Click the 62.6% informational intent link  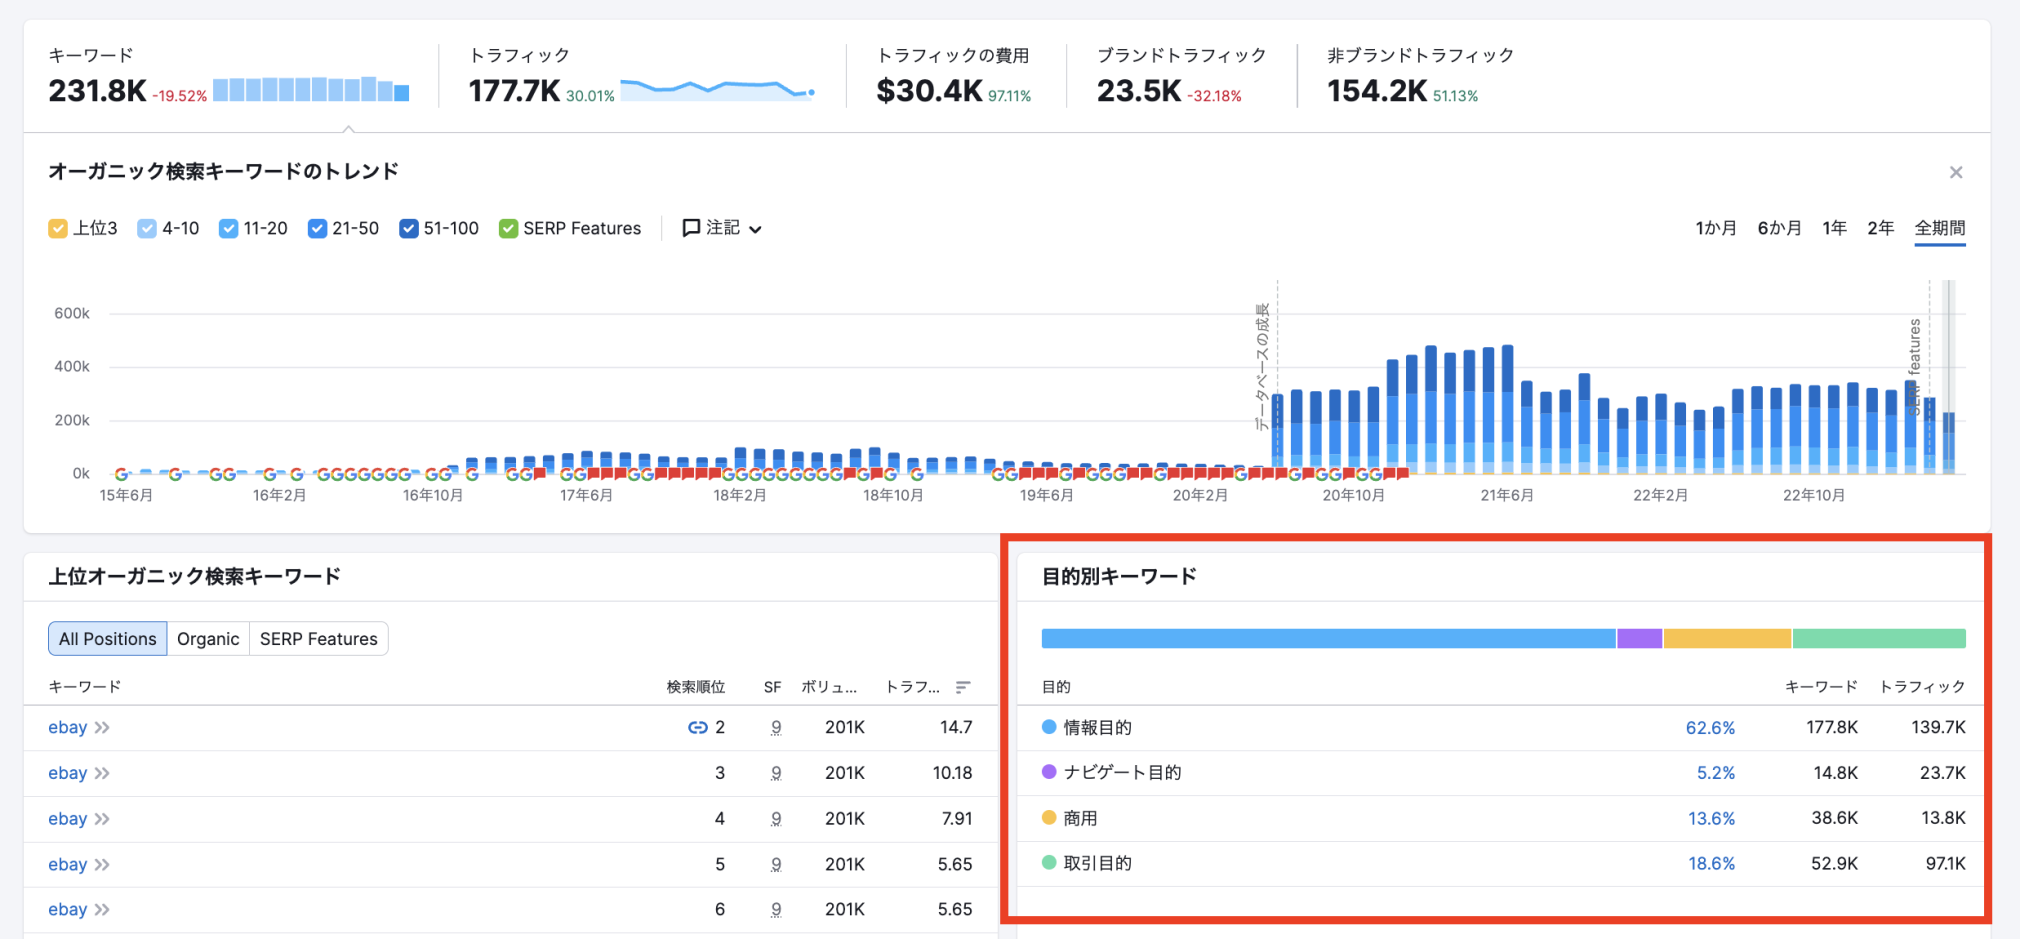click(x=1710, y=727)
